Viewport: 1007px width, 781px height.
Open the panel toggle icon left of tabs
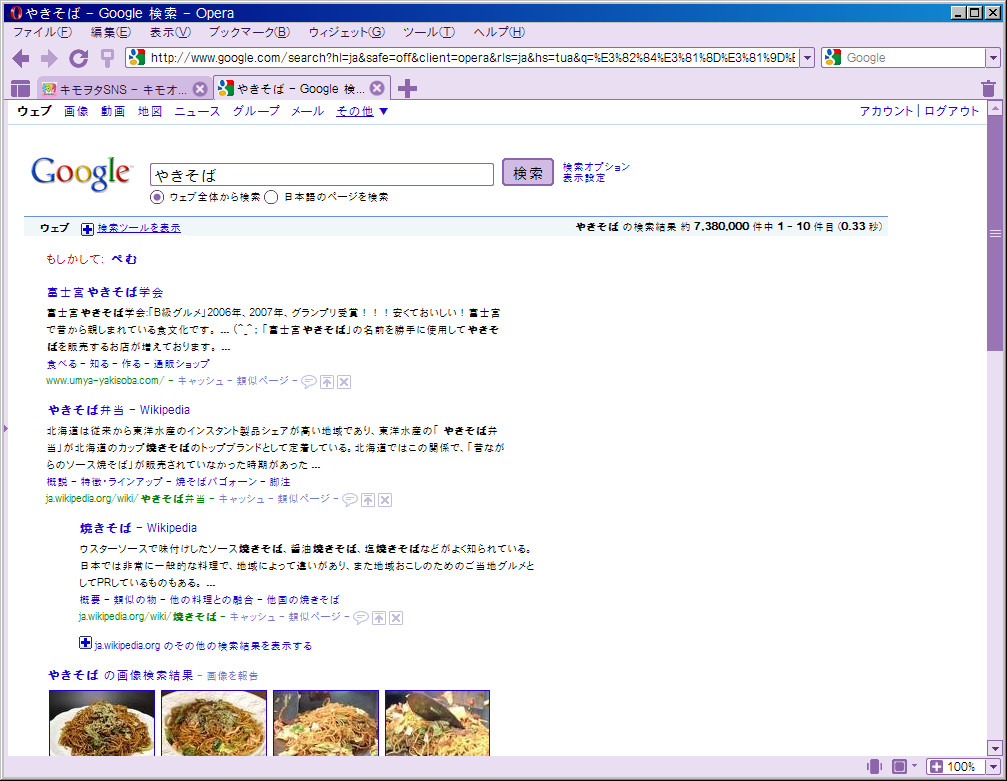coord(21,89)
